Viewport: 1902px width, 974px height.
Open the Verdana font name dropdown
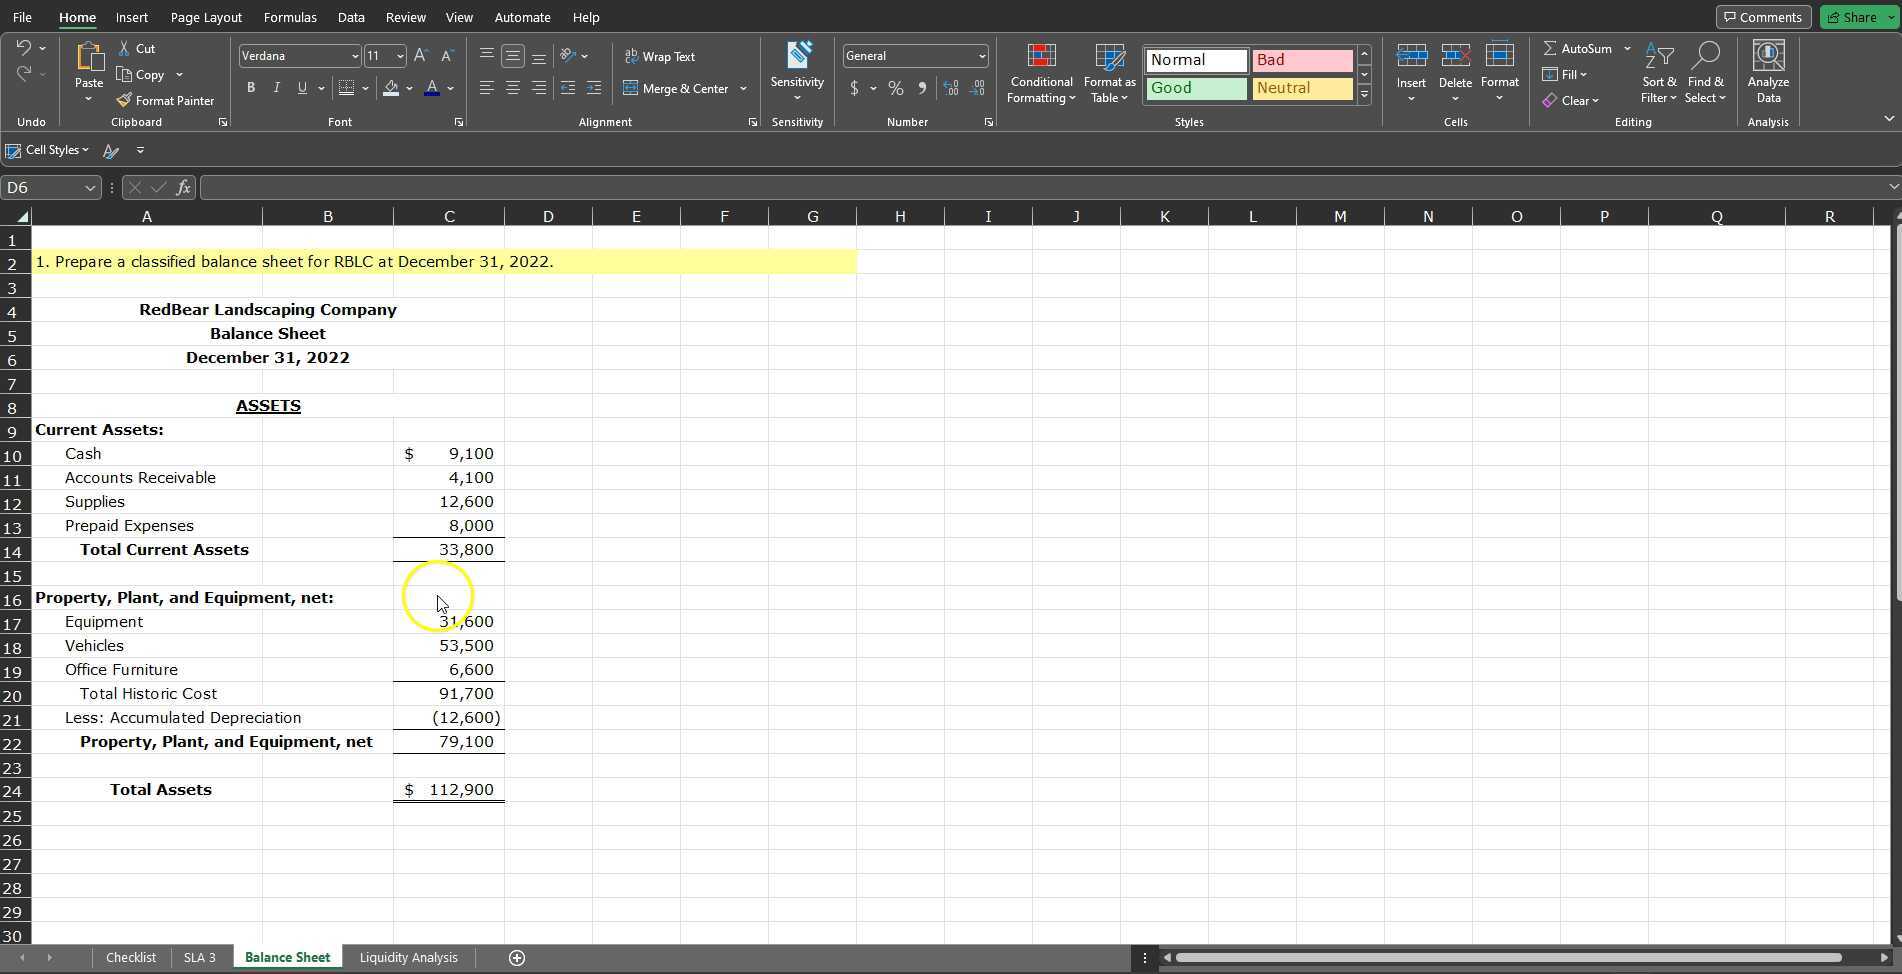(x=354, y=56)
